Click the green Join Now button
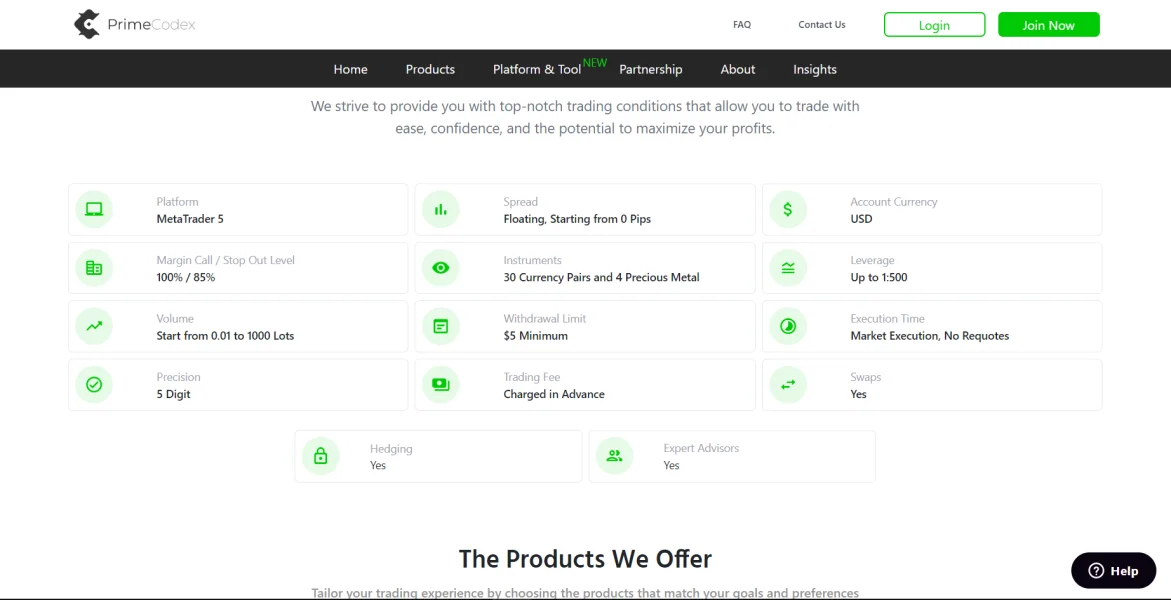Image resolution: width=1171 pixels, height=600 pixels. click(1048, 25)
